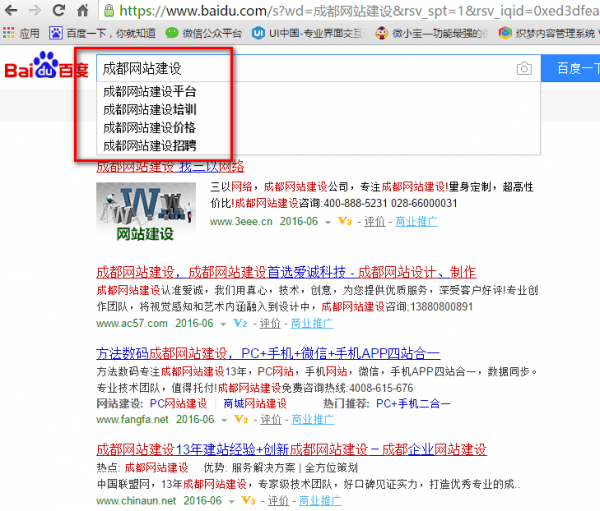600x511 pixels.
Task: Open the www.ac57.com result URL
Action: pyautogui.click(x=132, y=323)
